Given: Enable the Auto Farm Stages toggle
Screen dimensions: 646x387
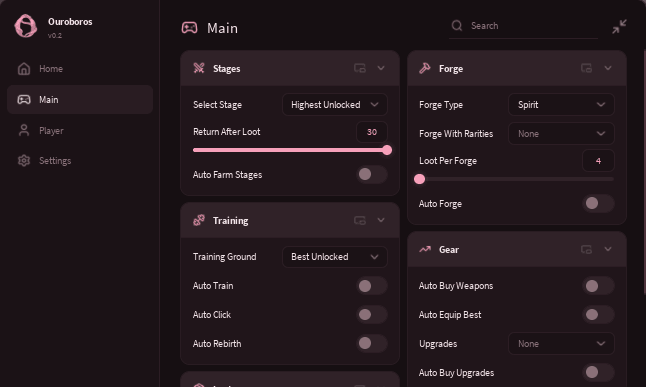Looking at the screenshot, I should coord(372,174).
